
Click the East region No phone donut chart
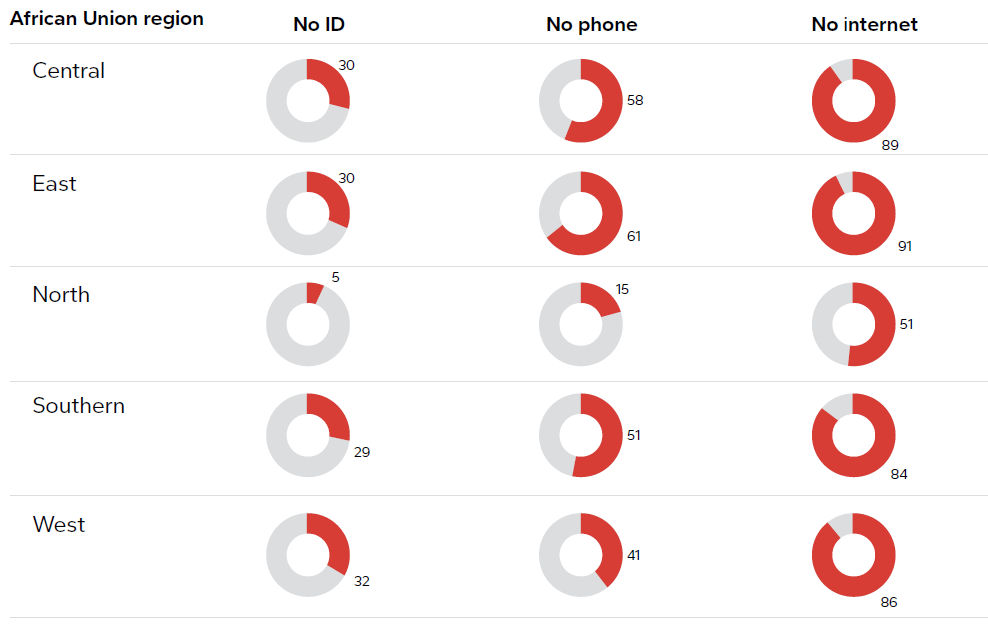pyautogui.click(x=581, y=213)
